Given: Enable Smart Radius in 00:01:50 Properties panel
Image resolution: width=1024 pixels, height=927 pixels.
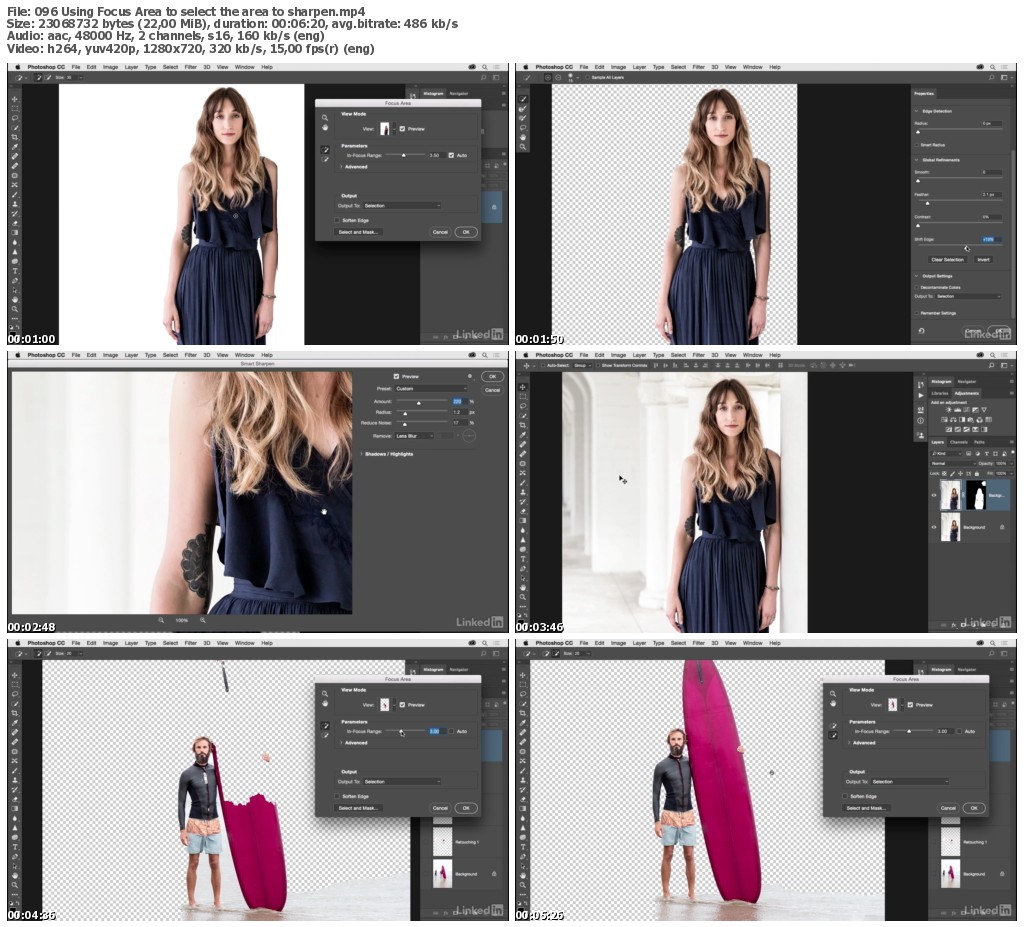Looking at the screenshot, I should point(917,144).
